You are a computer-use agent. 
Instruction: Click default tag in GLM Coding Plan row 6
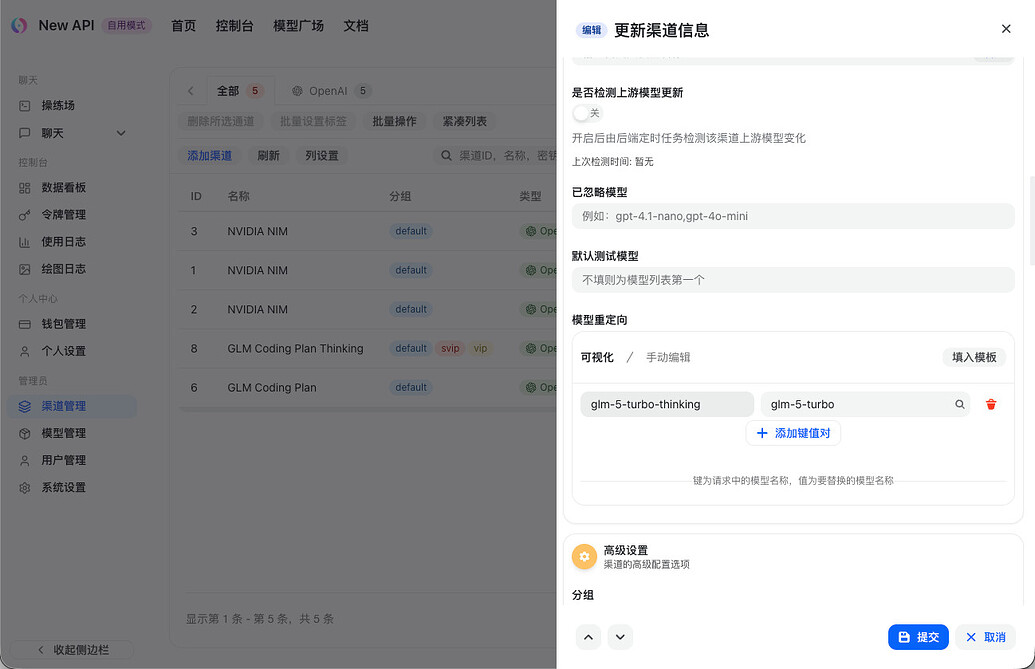tap(411, 388)
